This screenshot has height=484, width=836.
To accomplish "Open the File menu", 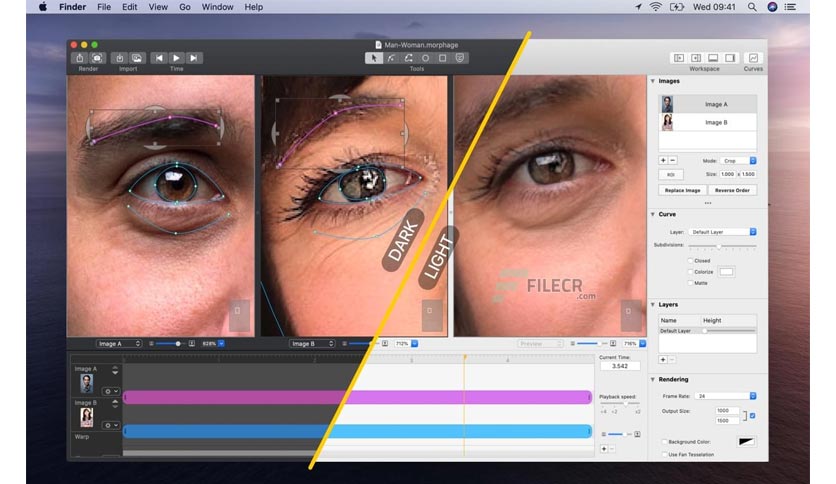I will [x=104, y=7].
